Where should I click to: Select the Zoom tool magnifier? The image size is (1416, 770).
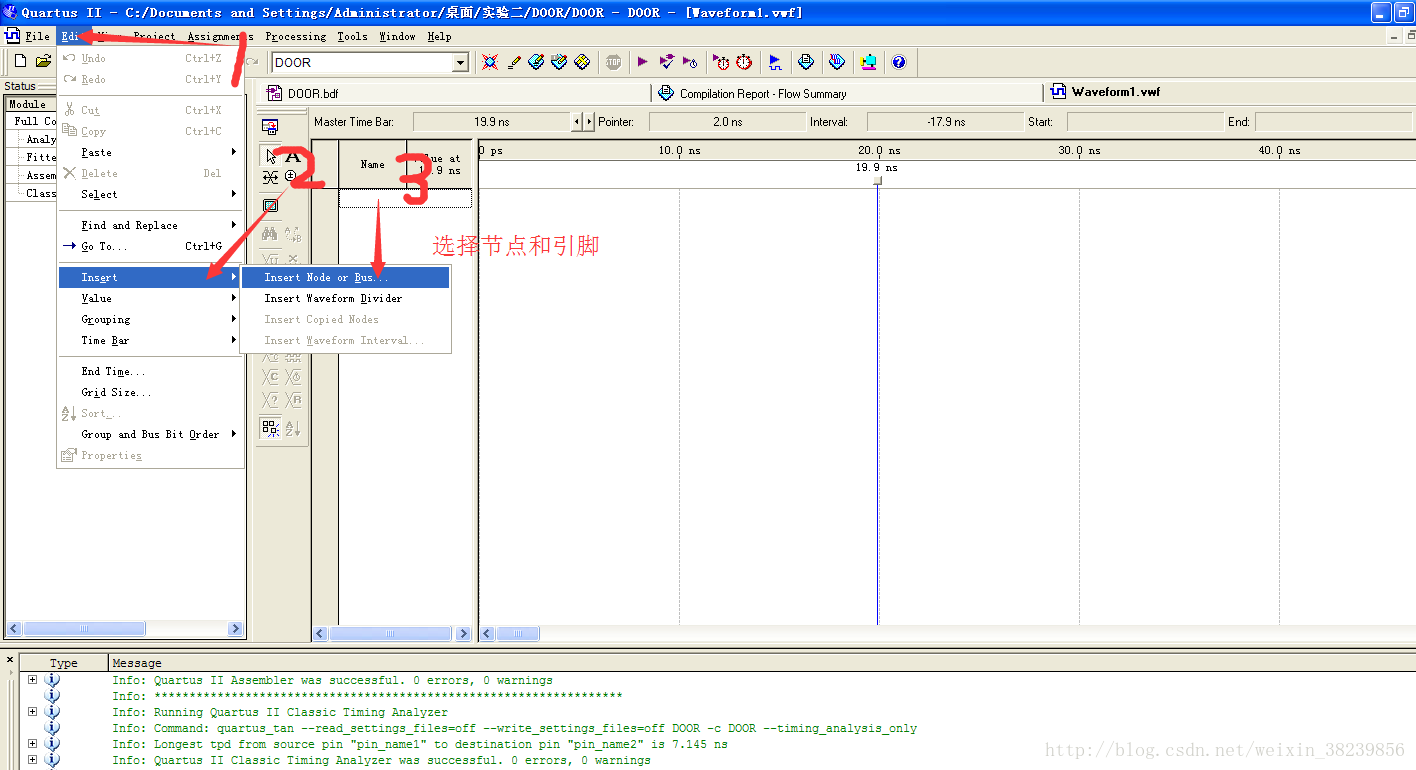(x=291, y=176)
